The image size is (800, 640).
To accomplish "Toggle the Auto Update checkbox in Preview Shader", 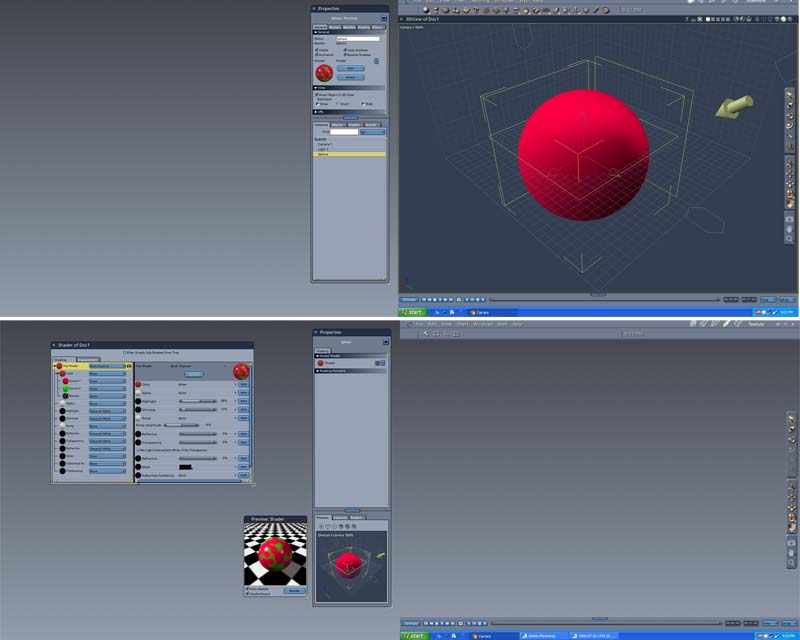I will [247, 588].
